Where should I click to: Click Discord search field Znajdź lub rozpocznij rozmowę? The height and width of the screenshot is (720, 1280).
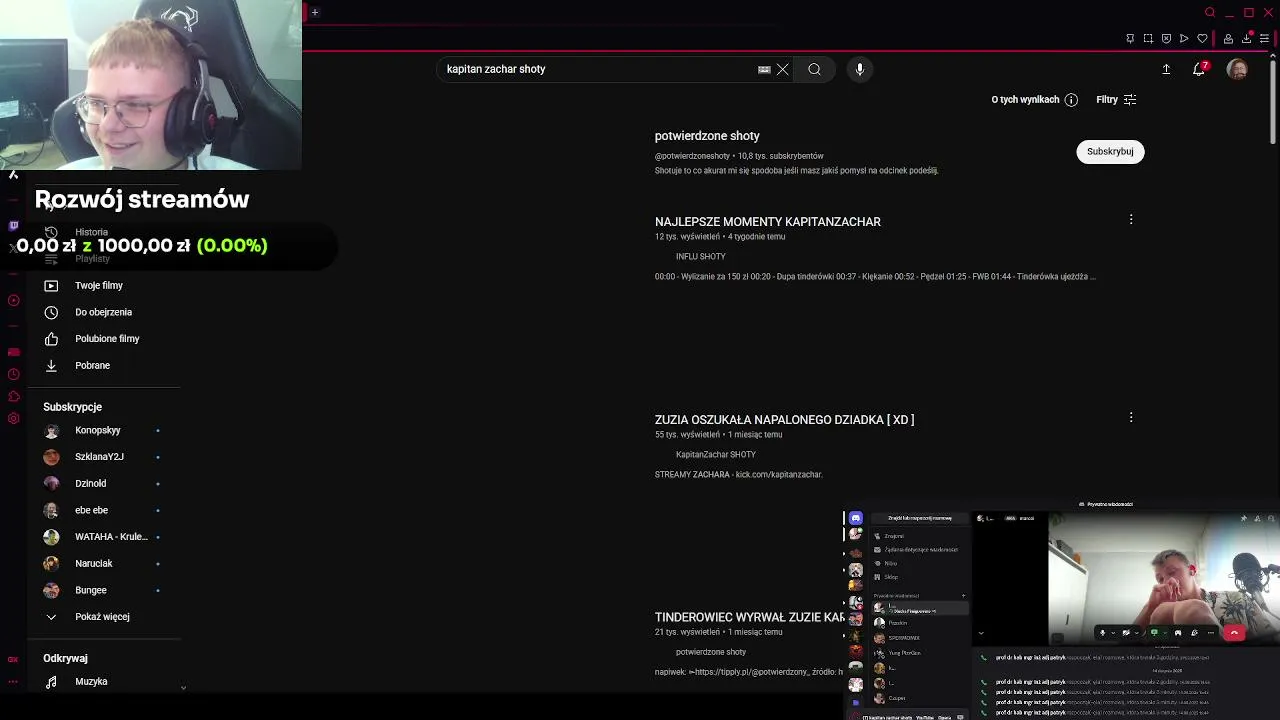920,518
